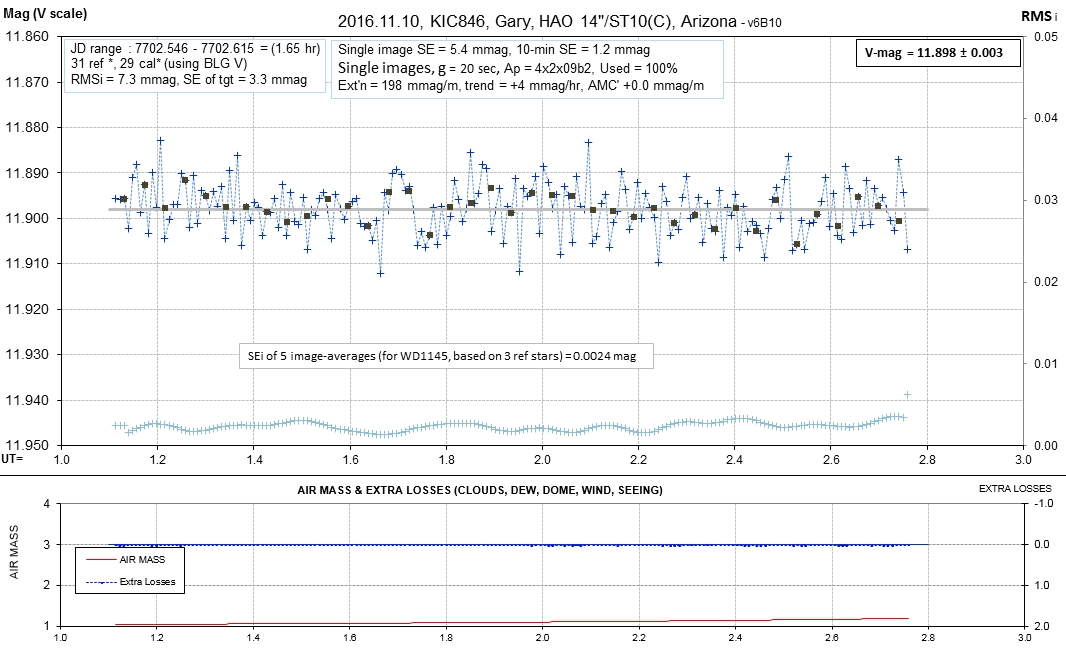Click the chart title starting with 2016.11.10, KIC846

(x=559, y=21)
